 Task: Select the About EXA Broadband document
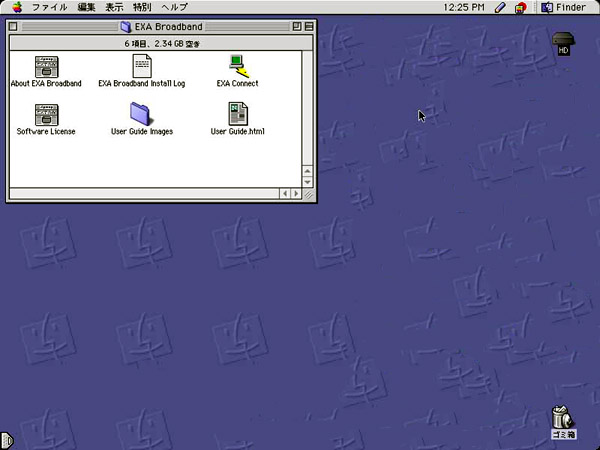coord(46,66)
